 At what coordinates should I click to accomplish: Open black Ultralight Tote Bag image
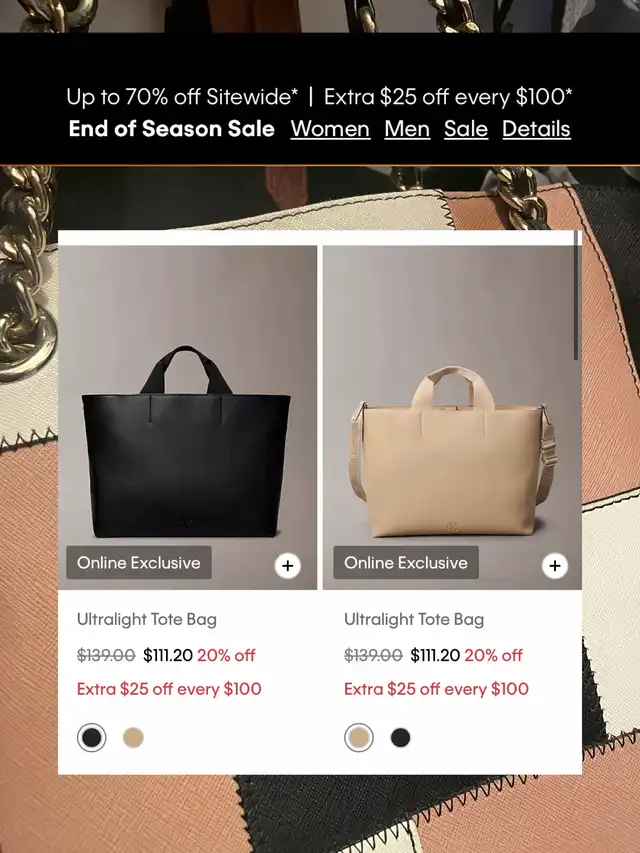click(187, 417)
